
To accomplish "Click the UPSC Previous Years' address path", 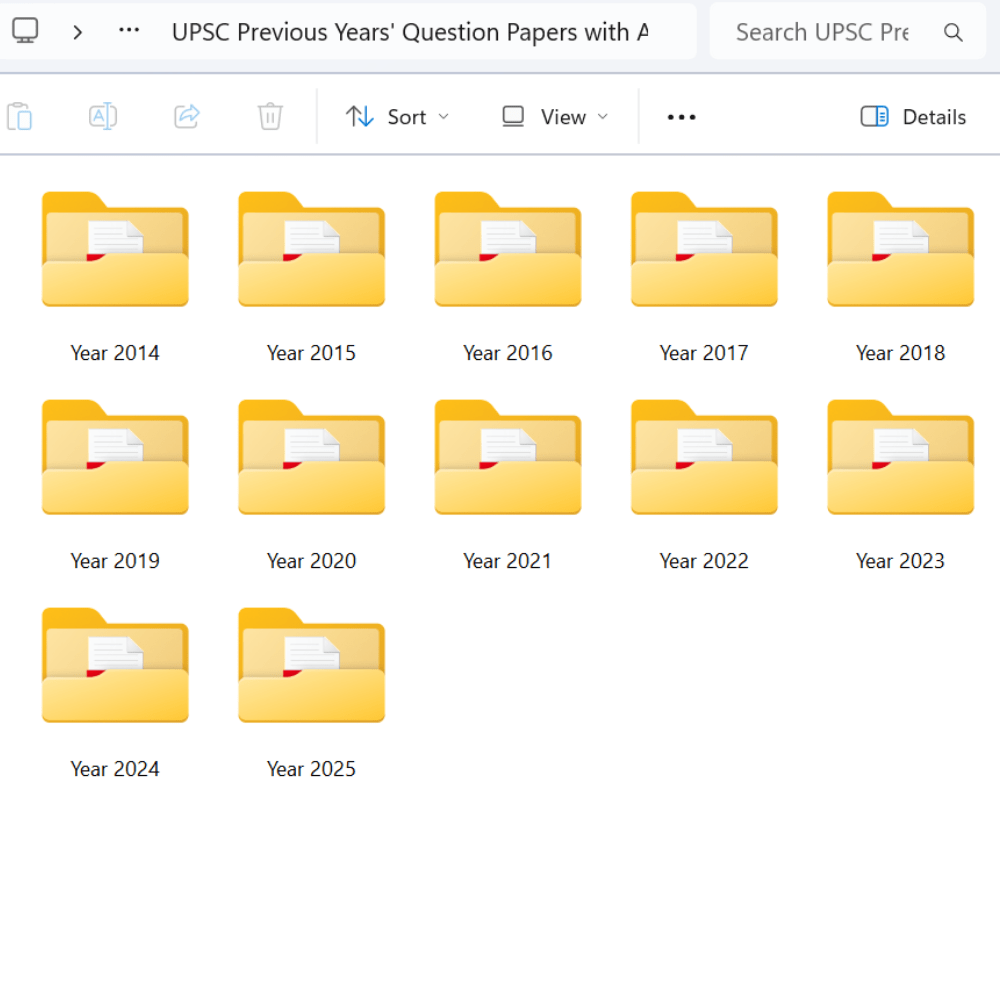I will (410, 32).
